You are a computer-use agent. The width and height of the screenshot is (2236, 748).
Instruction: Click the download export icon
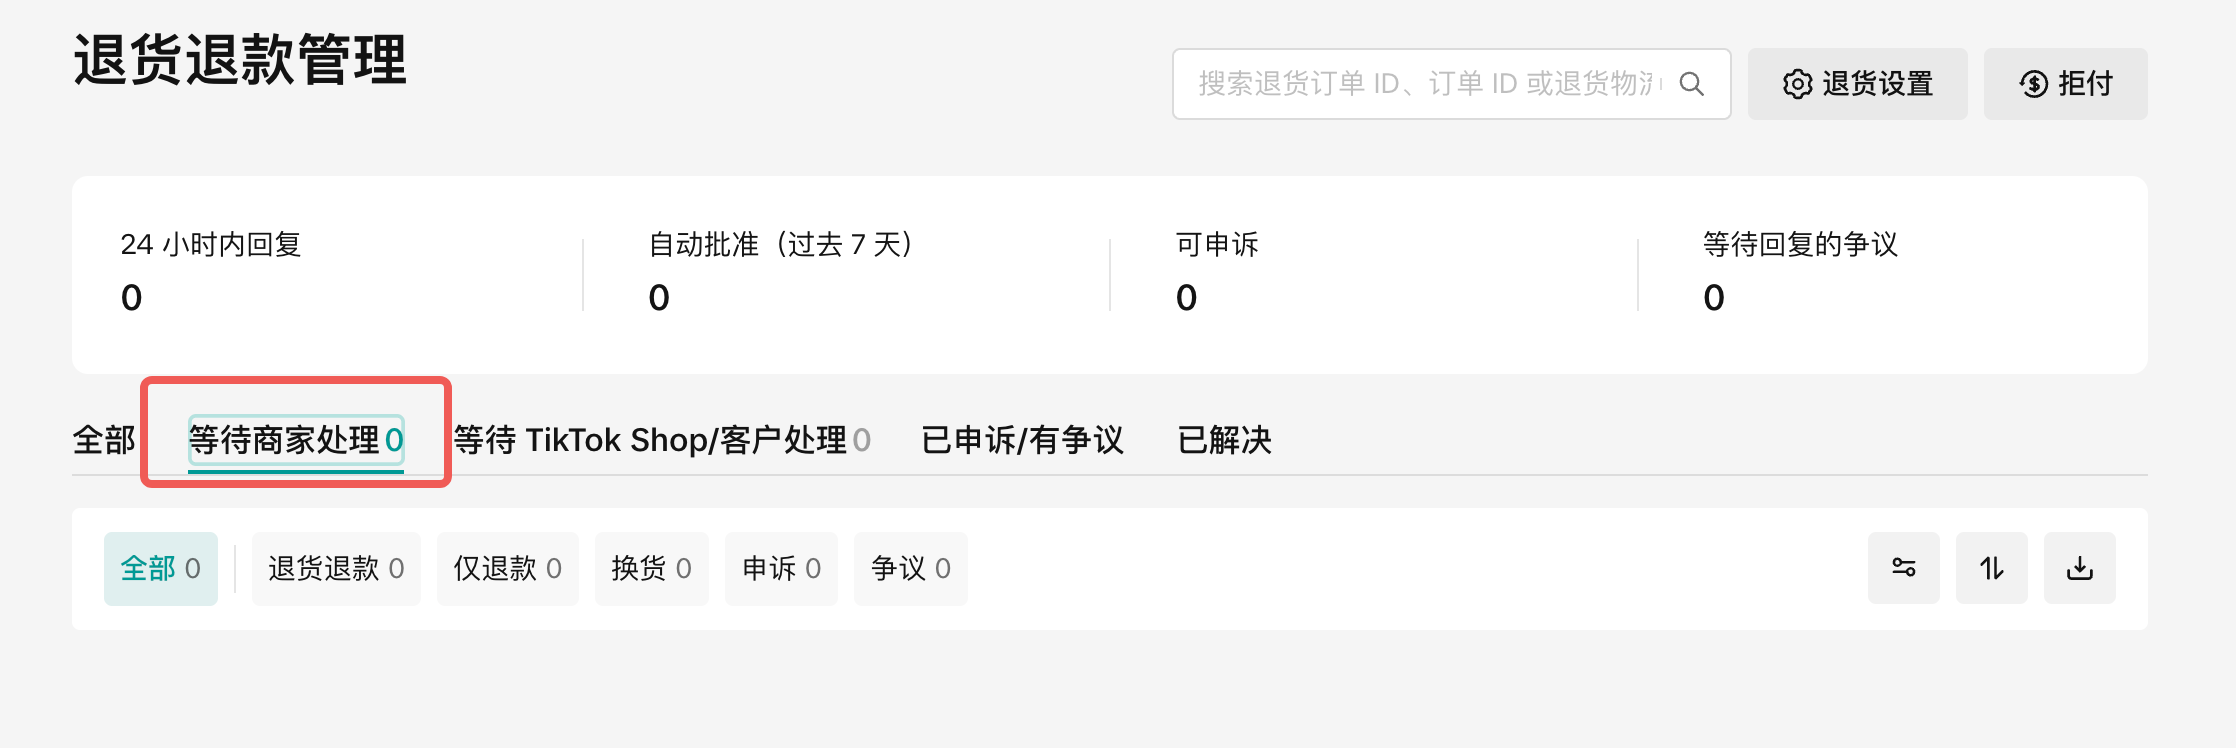click(x=2079, y=568)
